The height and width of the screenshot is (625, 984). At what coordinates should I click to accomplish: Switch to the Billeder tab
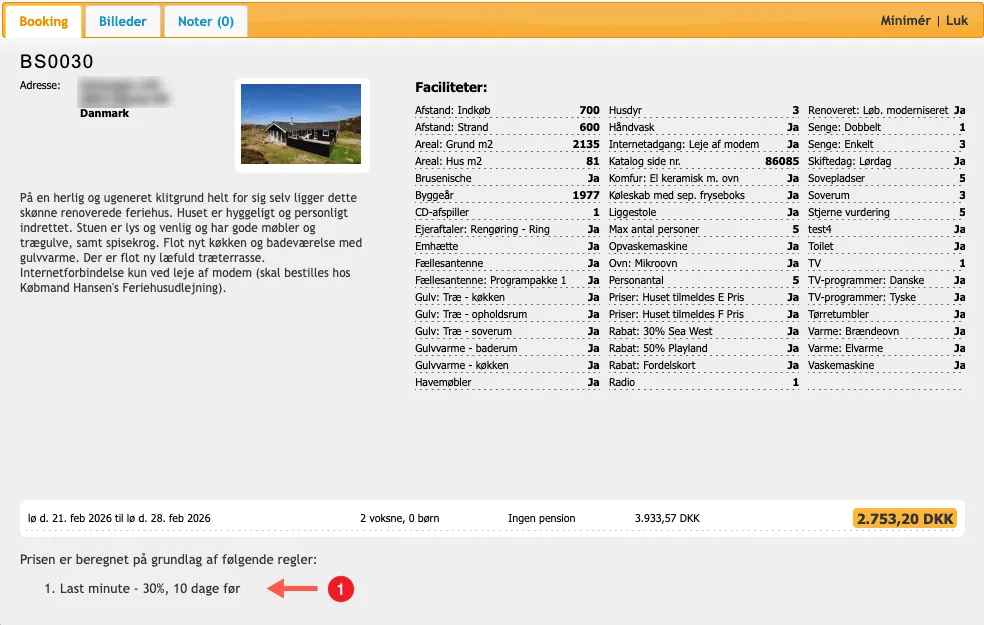click(122, 21)
